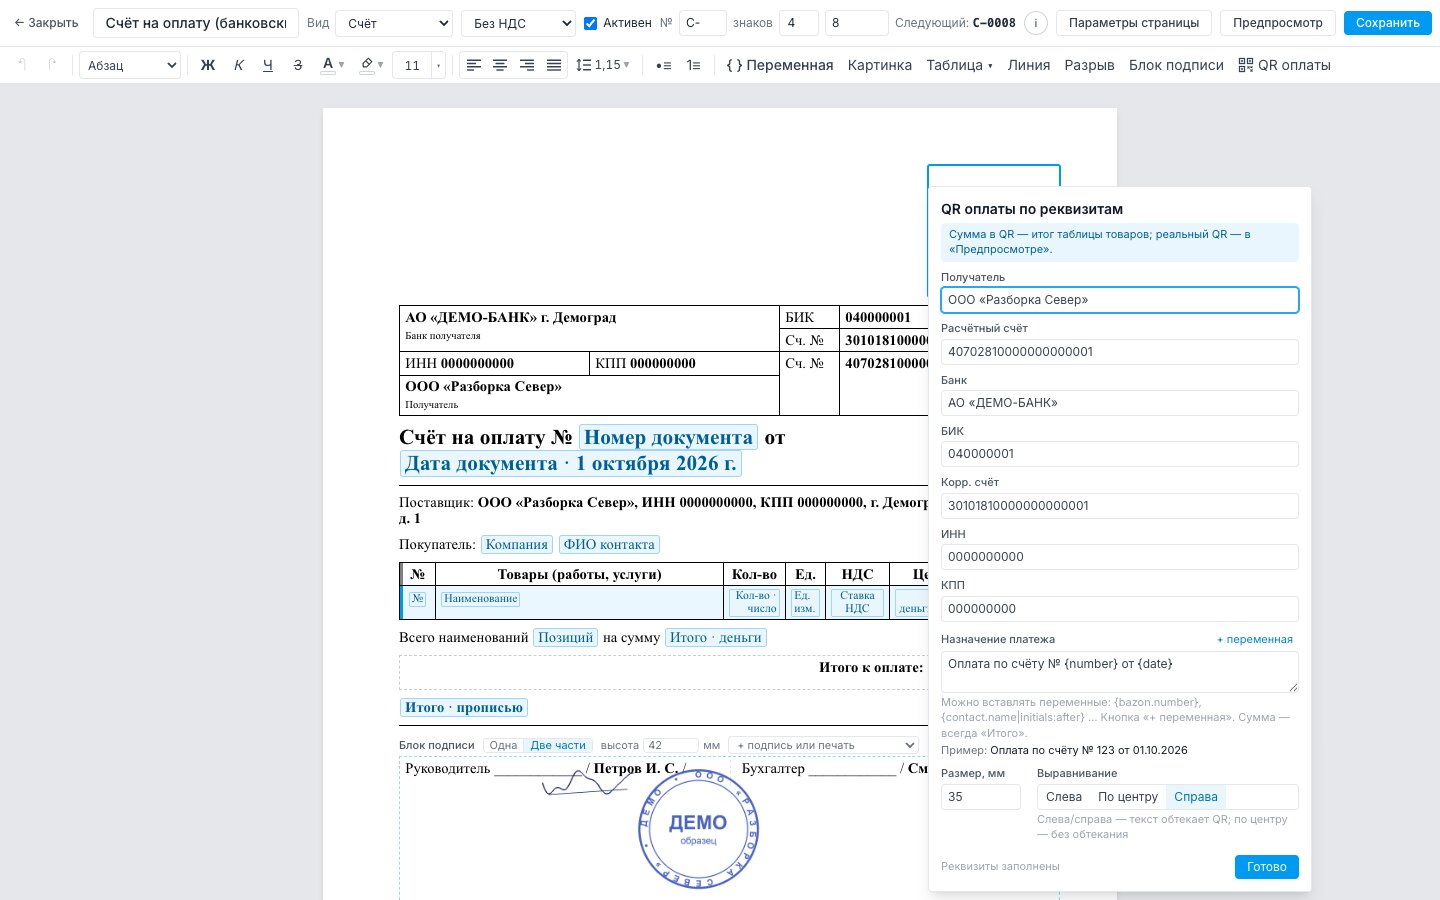This screenshot has height=900, width=1440.
Task: Align text to the right
Action: click(x=527, y=65)
